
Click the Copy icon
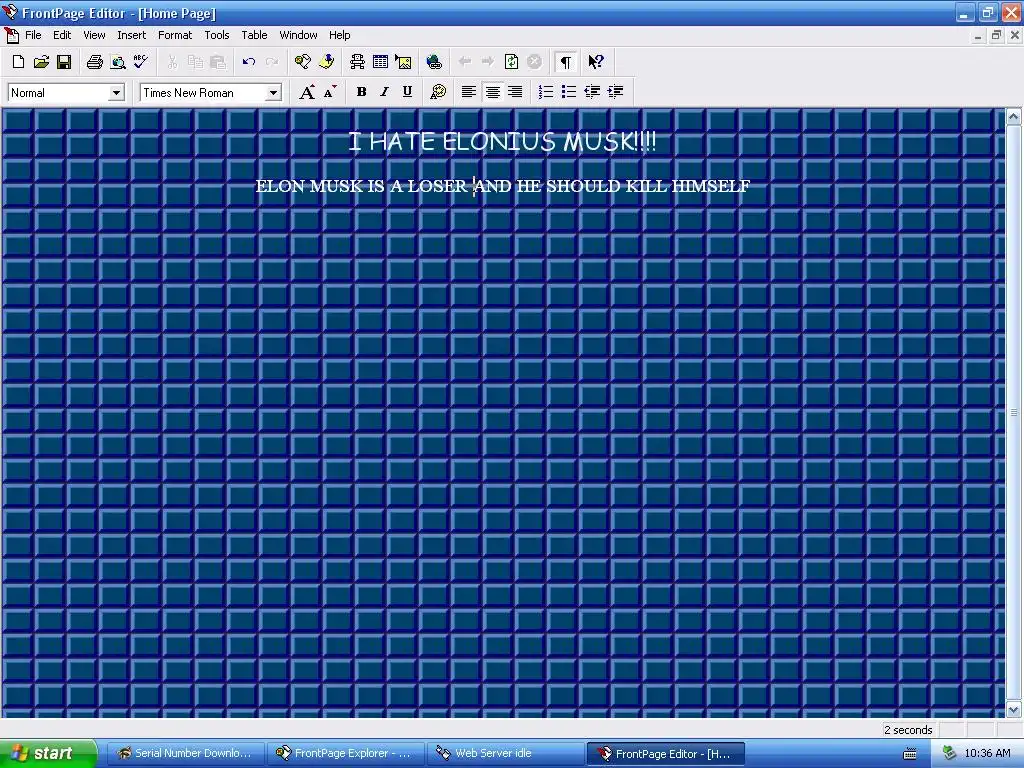pos(195,62)
